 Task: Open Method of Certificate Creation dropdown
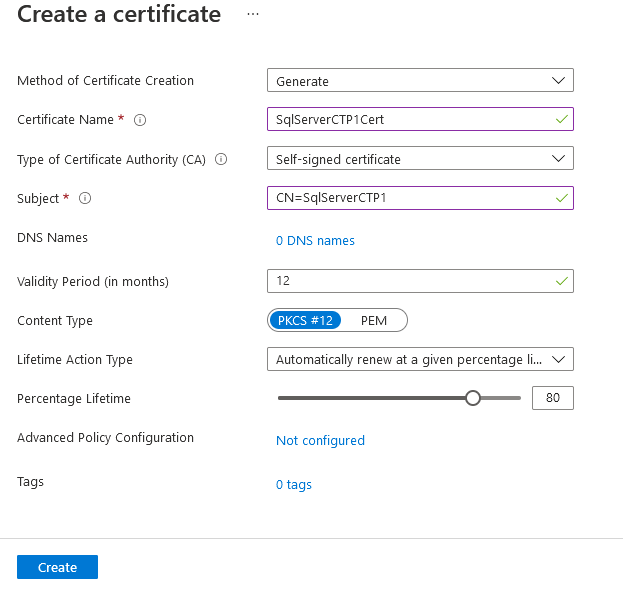(420, 81)
